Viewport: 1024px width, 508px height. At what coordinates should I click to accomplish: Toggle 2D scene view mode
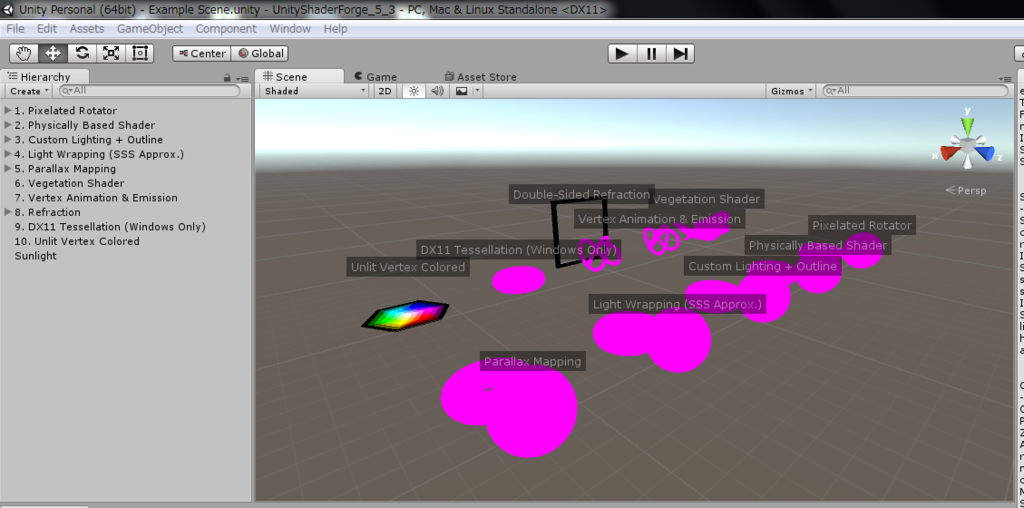point(385,91)
